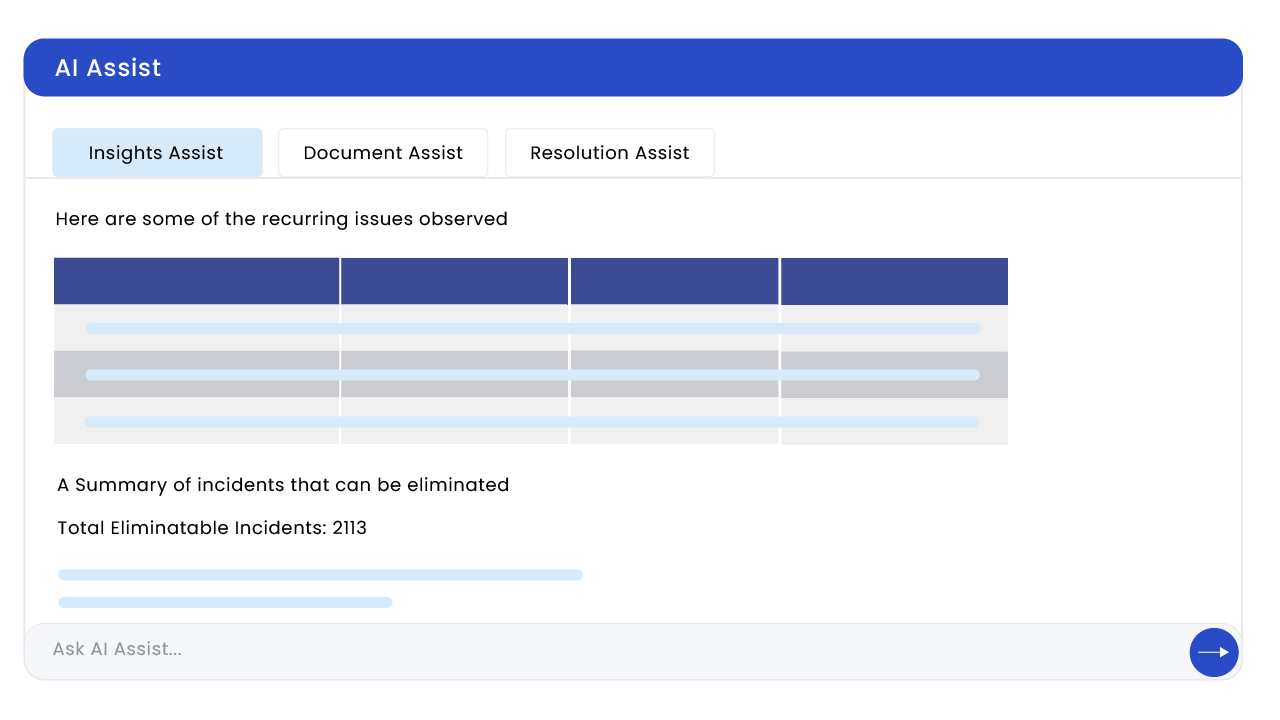
Task: Select the second column header of the table
Action: tap(455, 281)
